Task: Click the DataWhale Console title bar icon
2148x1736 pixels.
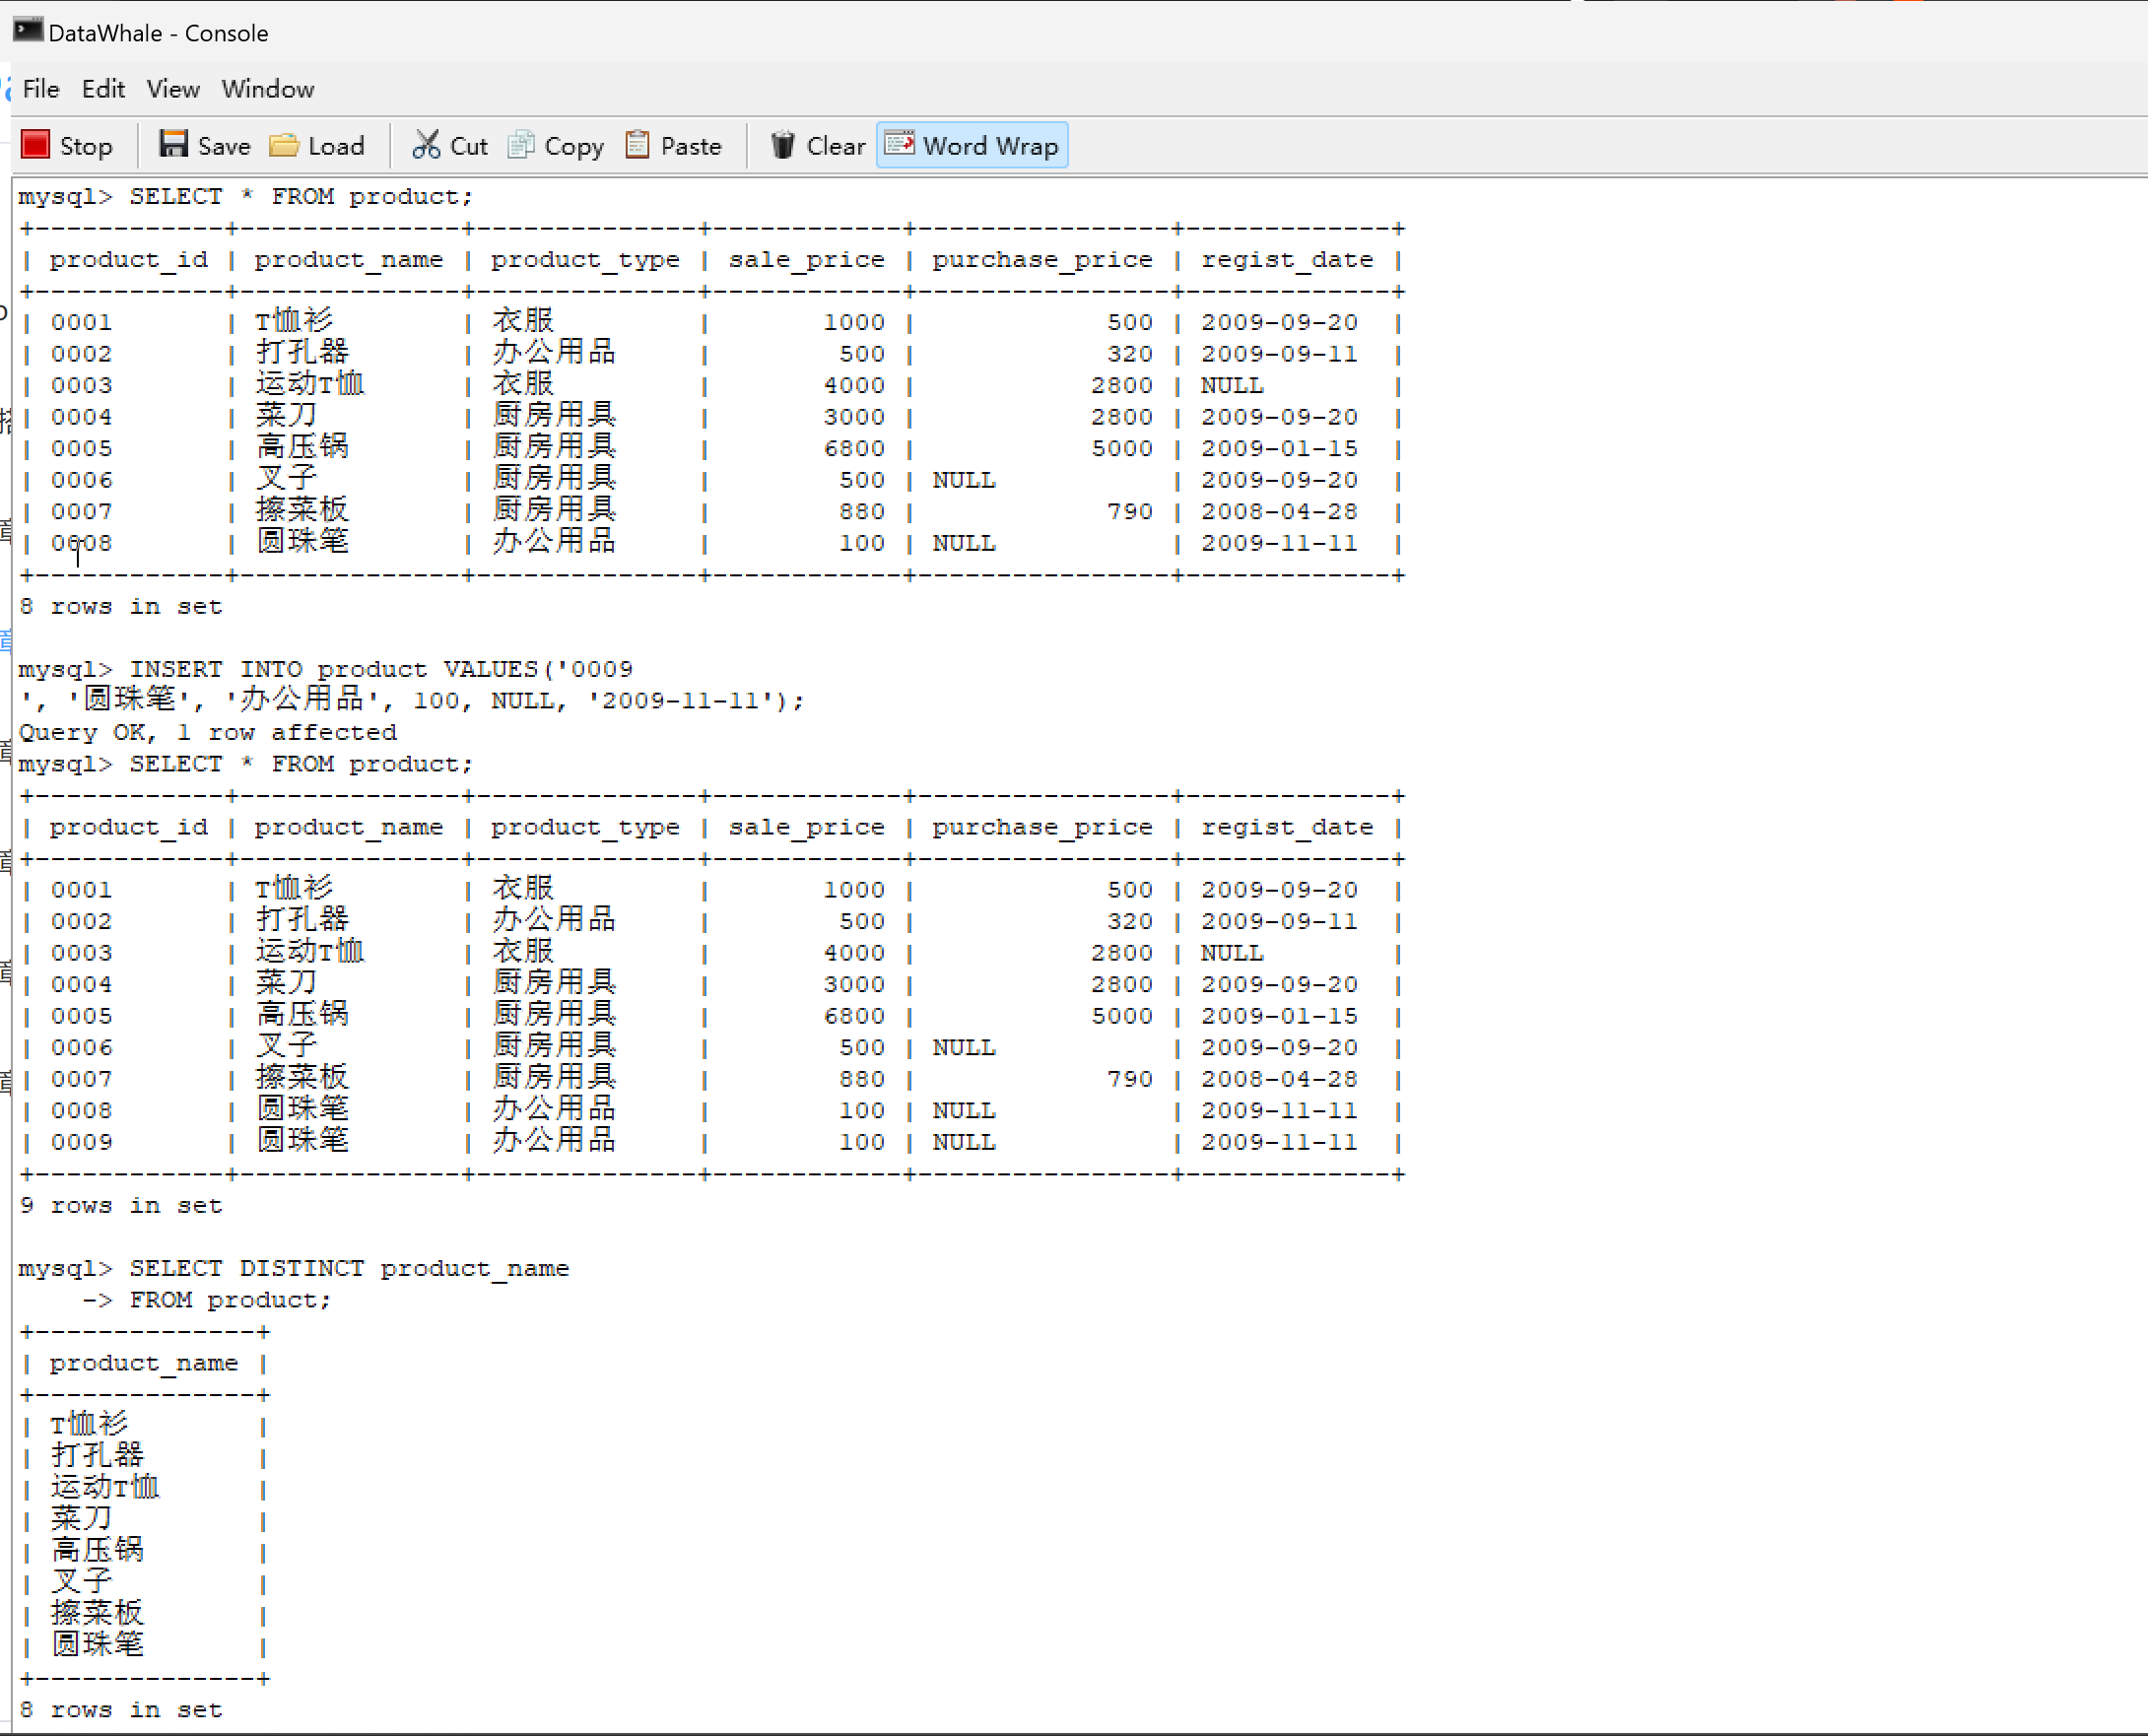Action: pyautogui.click(x=27, y=31)
